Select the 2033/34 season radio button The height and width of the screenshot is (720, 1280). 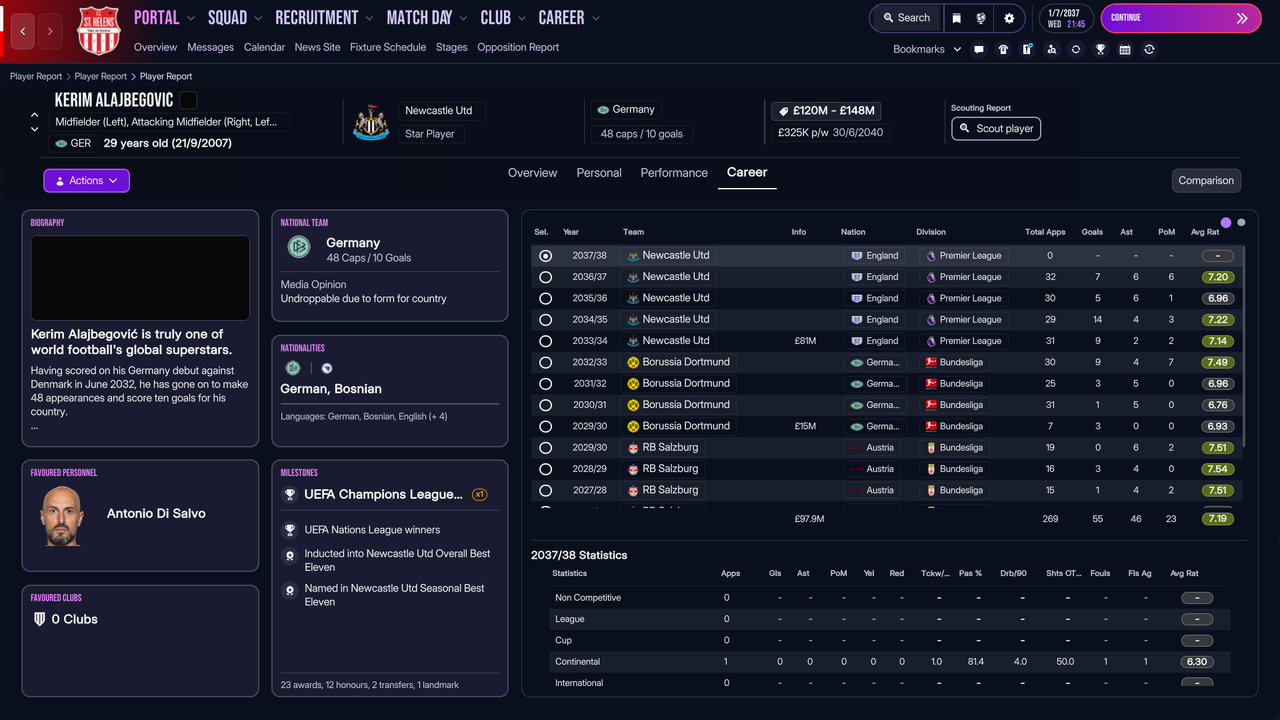coord(545,341)
